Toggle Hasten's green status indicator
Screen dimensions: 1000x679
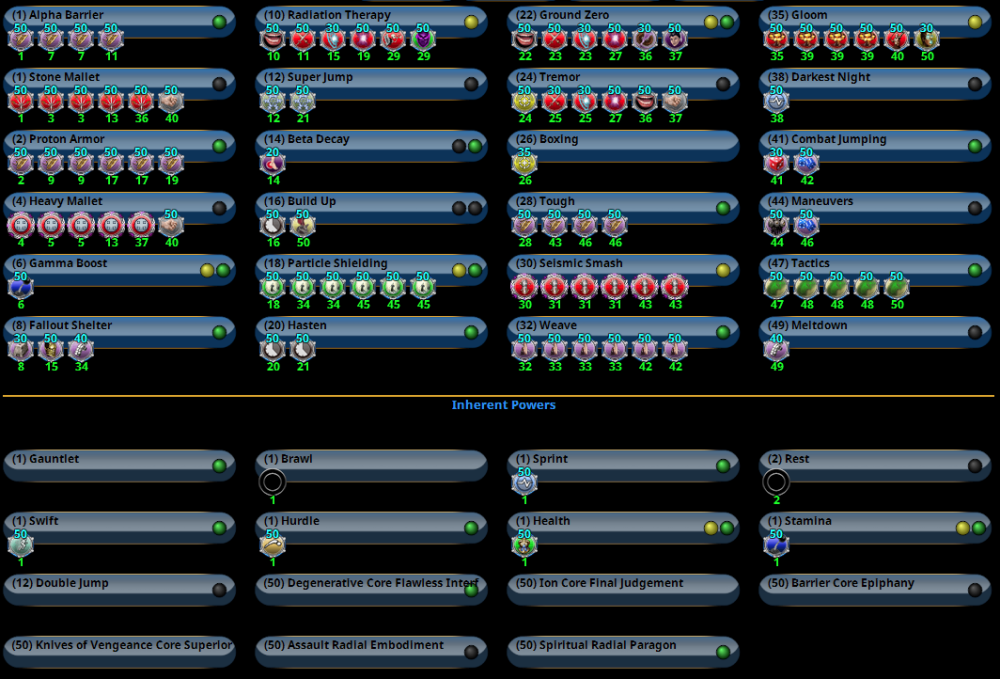coord(471,332)
